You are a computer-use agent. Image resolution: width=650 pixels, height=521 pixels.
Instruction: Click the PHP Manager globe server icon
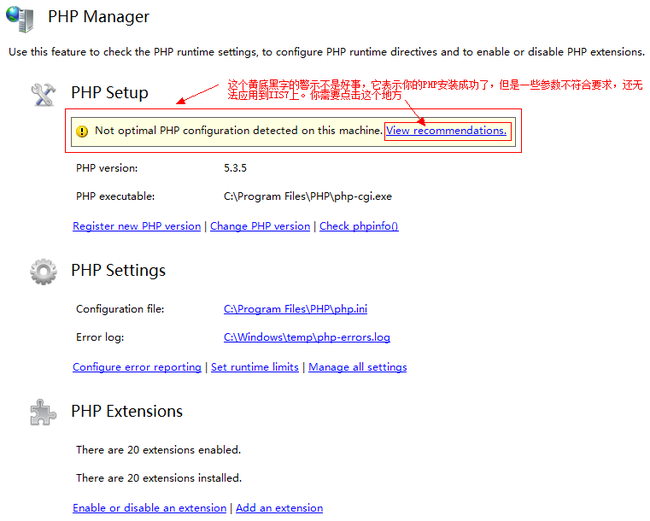point(19,18)
